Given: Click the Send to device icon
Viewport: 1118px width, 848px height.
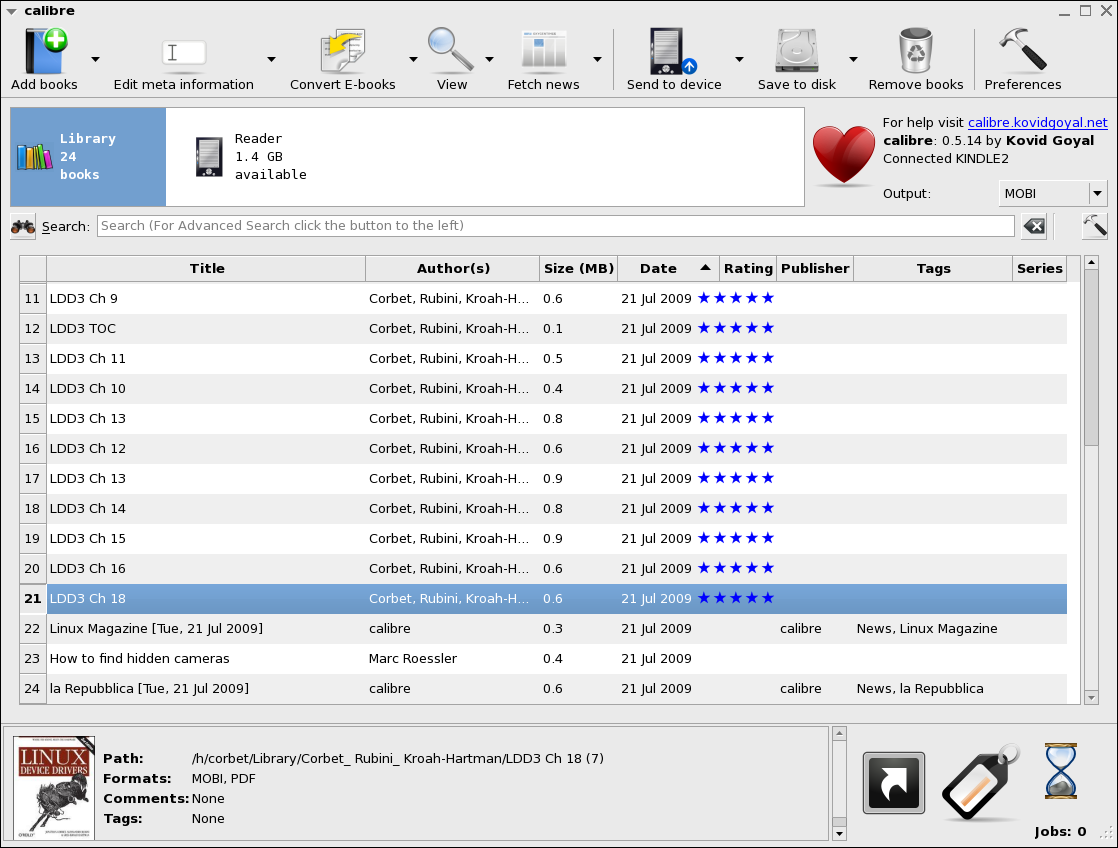Looking at the screenshot, I should pos(672,51).
